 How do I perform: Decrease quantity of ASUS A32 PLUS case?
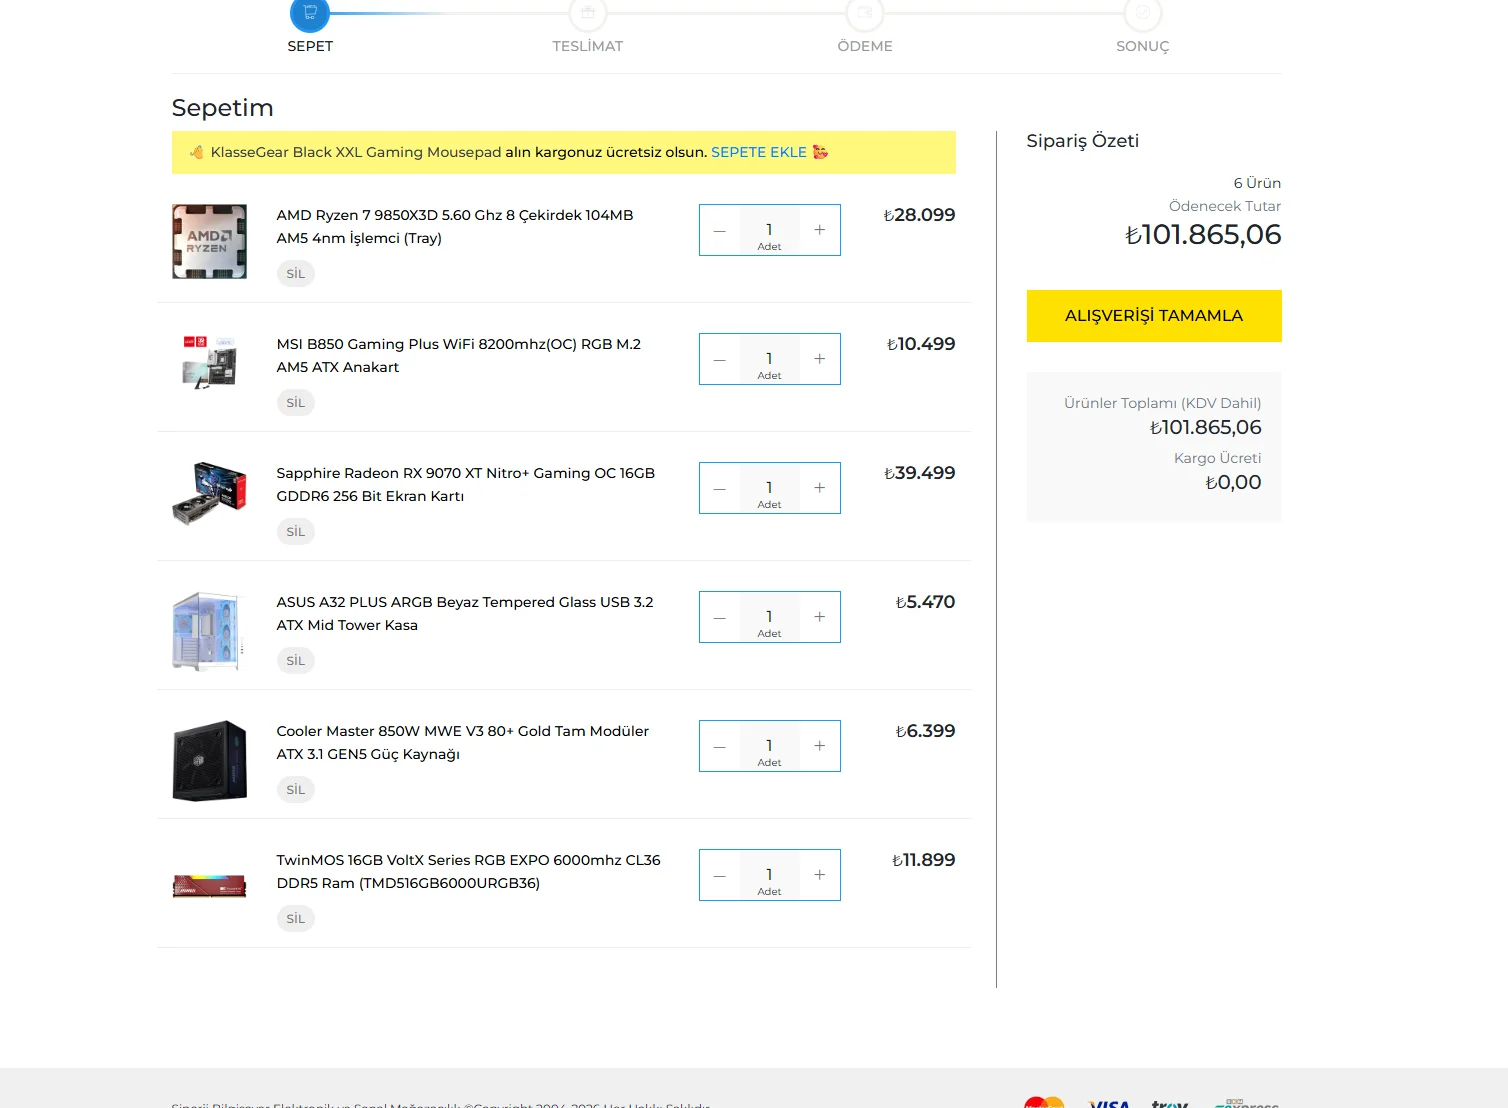tap(720, 617)
